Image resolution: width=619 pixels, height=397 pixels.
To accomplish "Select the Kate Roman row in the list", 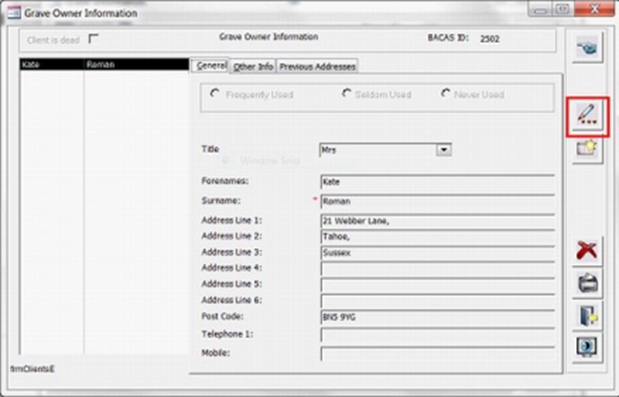I will [x=104, y=65].
